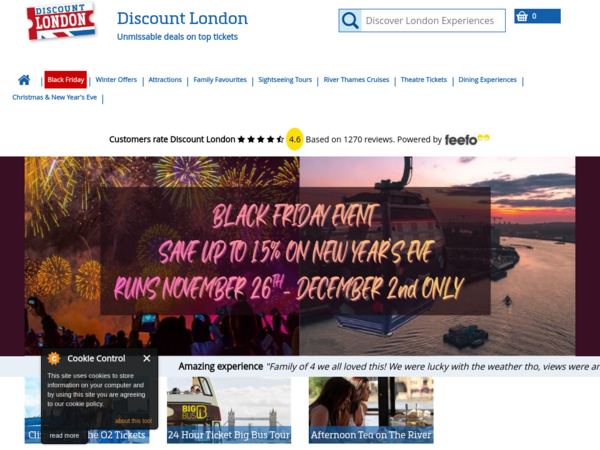Click the Black Friday Event banner
This screenshot has width=600, height=450.
[x=300, y=256]
